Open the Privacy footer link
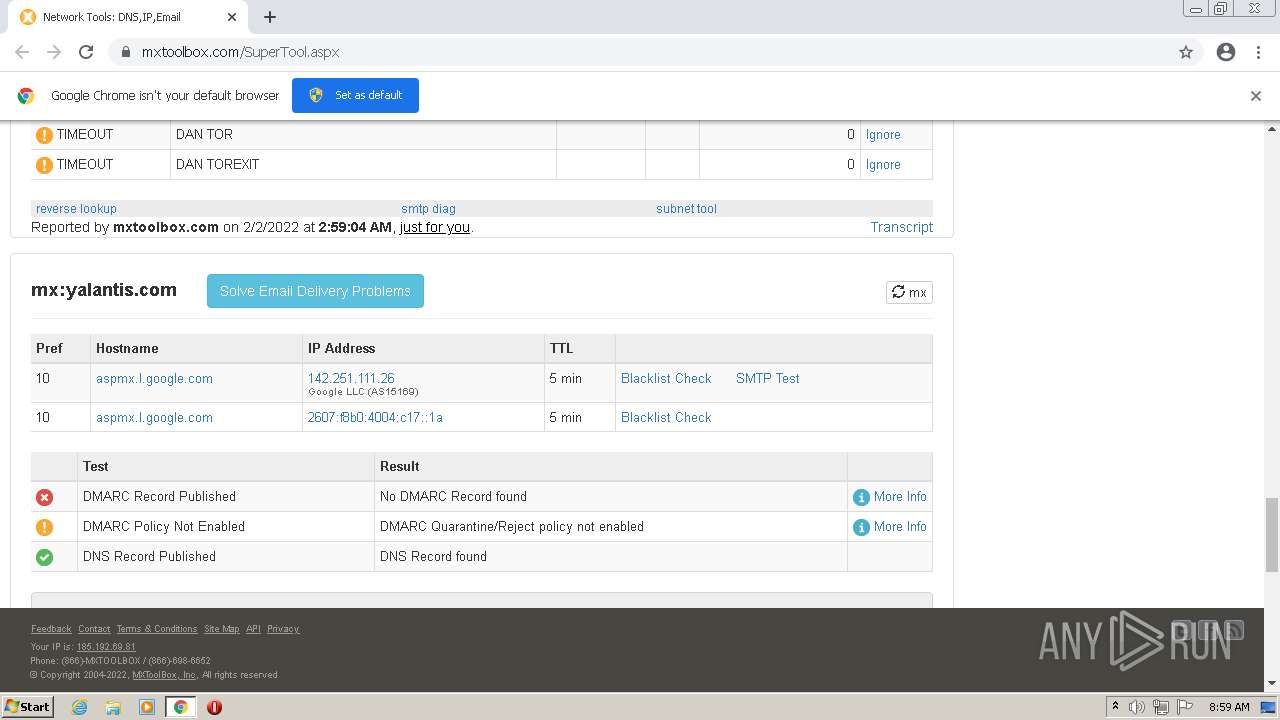This screenshot has width=1280, height=720. pyautogui.click(x=283, y=629)
